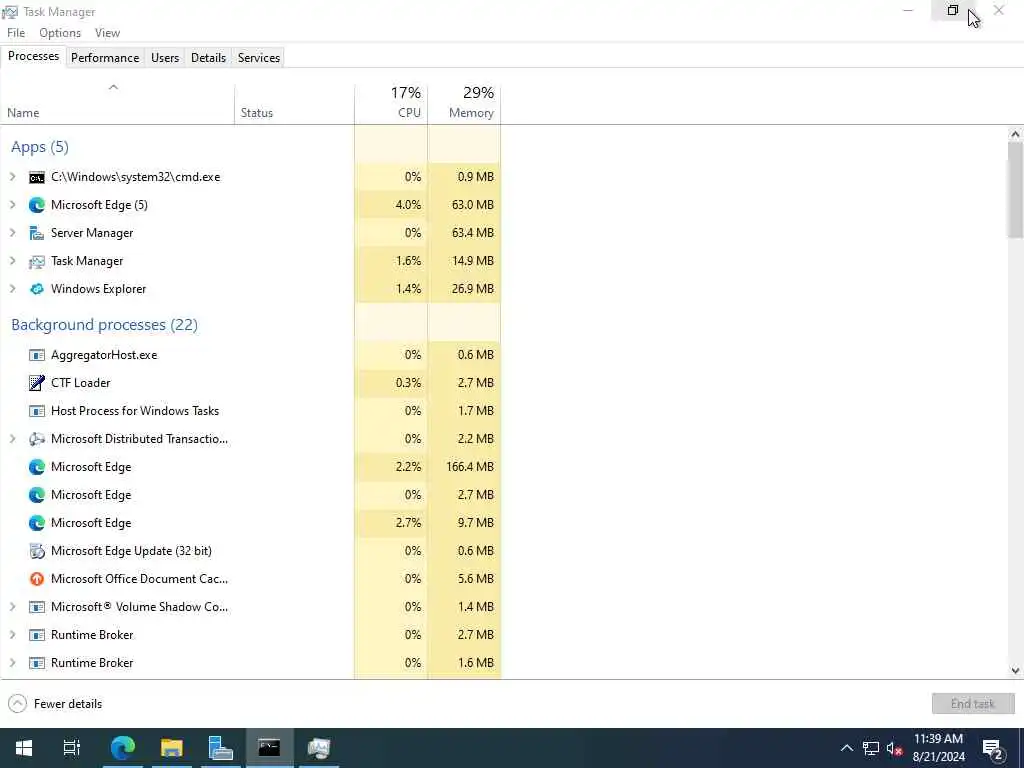Sort by the Name column header
The width and height of the screenshot is (1024, 768).
point(118,104)
